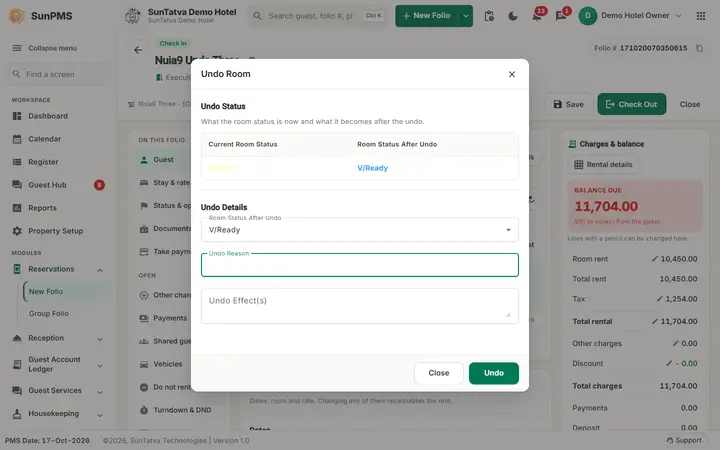This screenshot has height=450, width=720.
Task: Click the Guest Hub chat icon
Action: coord(17,185)
